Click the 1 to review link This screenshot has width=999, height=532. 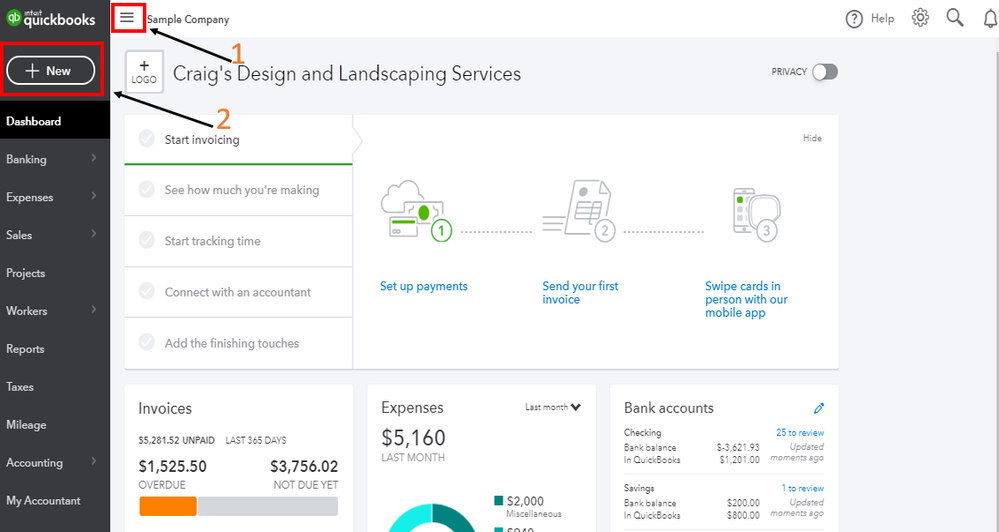click(x=803, y=488)
